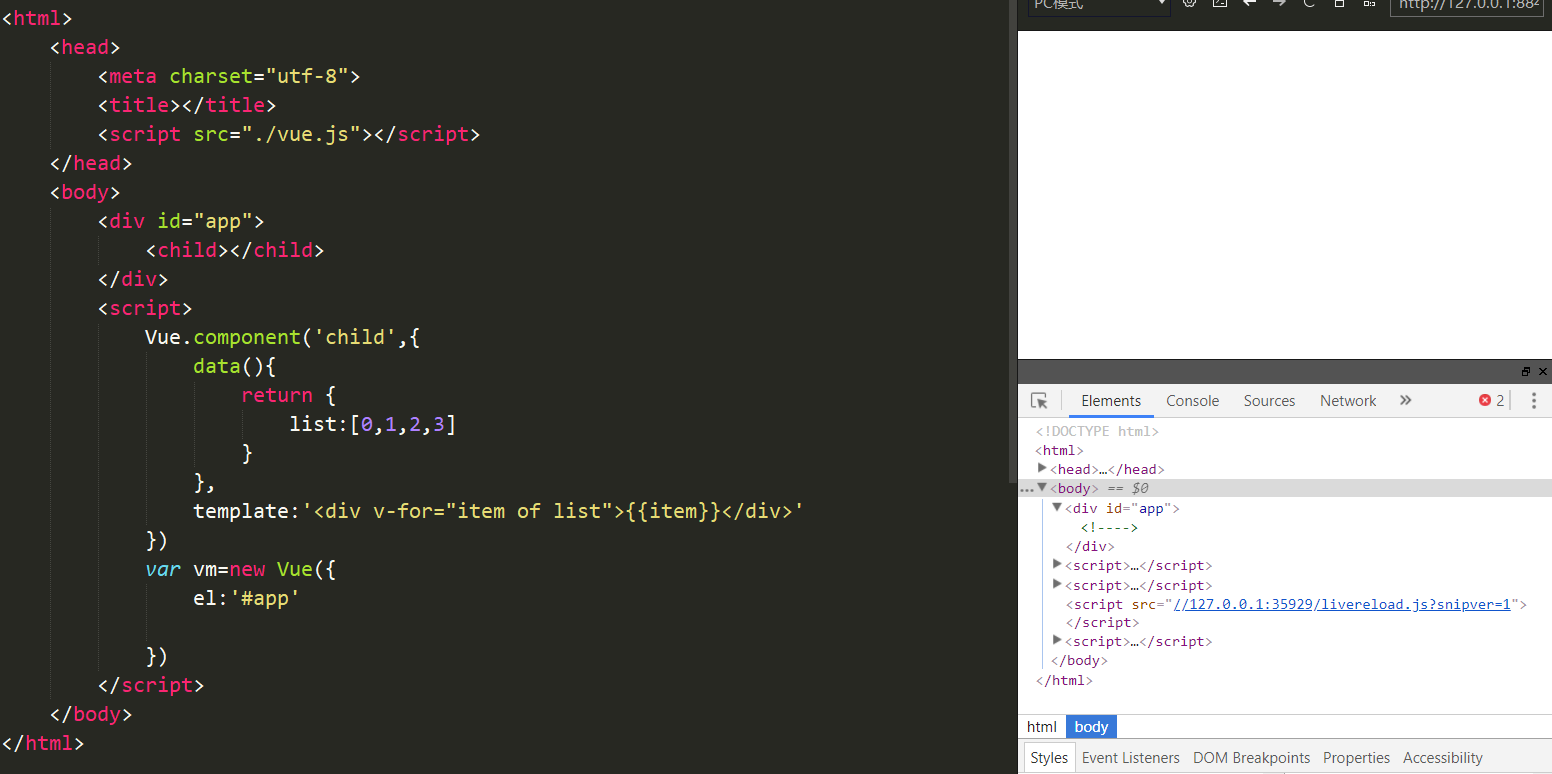Screen dimensions: 1552x774
Task: Collapse the body node in the DOM tree
Action: (1042, 488)
